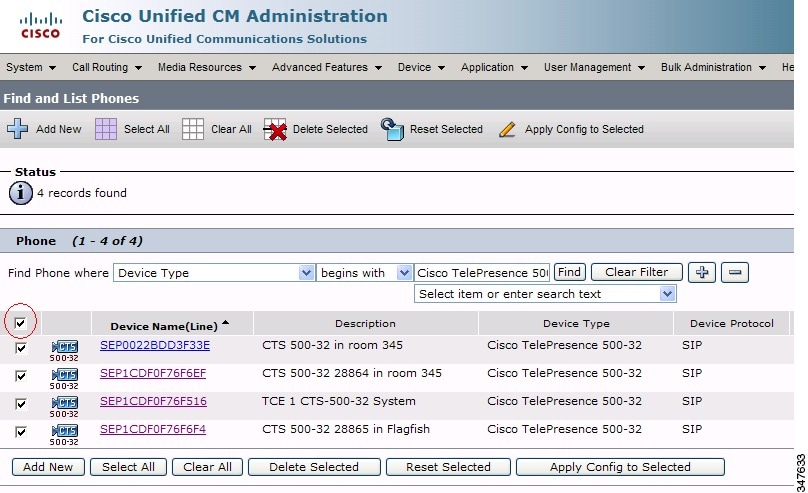Click the Apply Config pencil icon
The image size is (808, 493).
tap(507, 129)
